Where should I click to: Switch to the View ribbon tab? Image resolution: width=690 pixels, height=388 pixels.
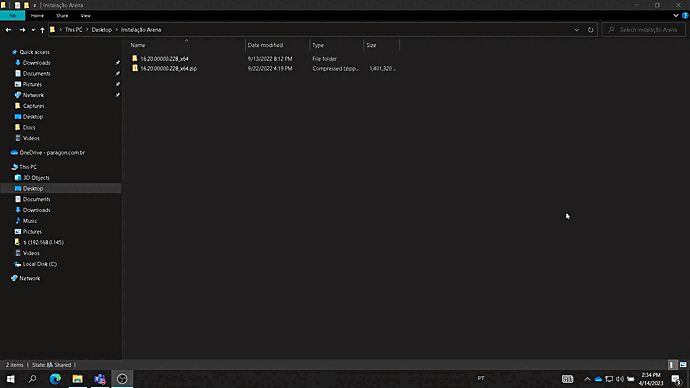coord(85,15)
